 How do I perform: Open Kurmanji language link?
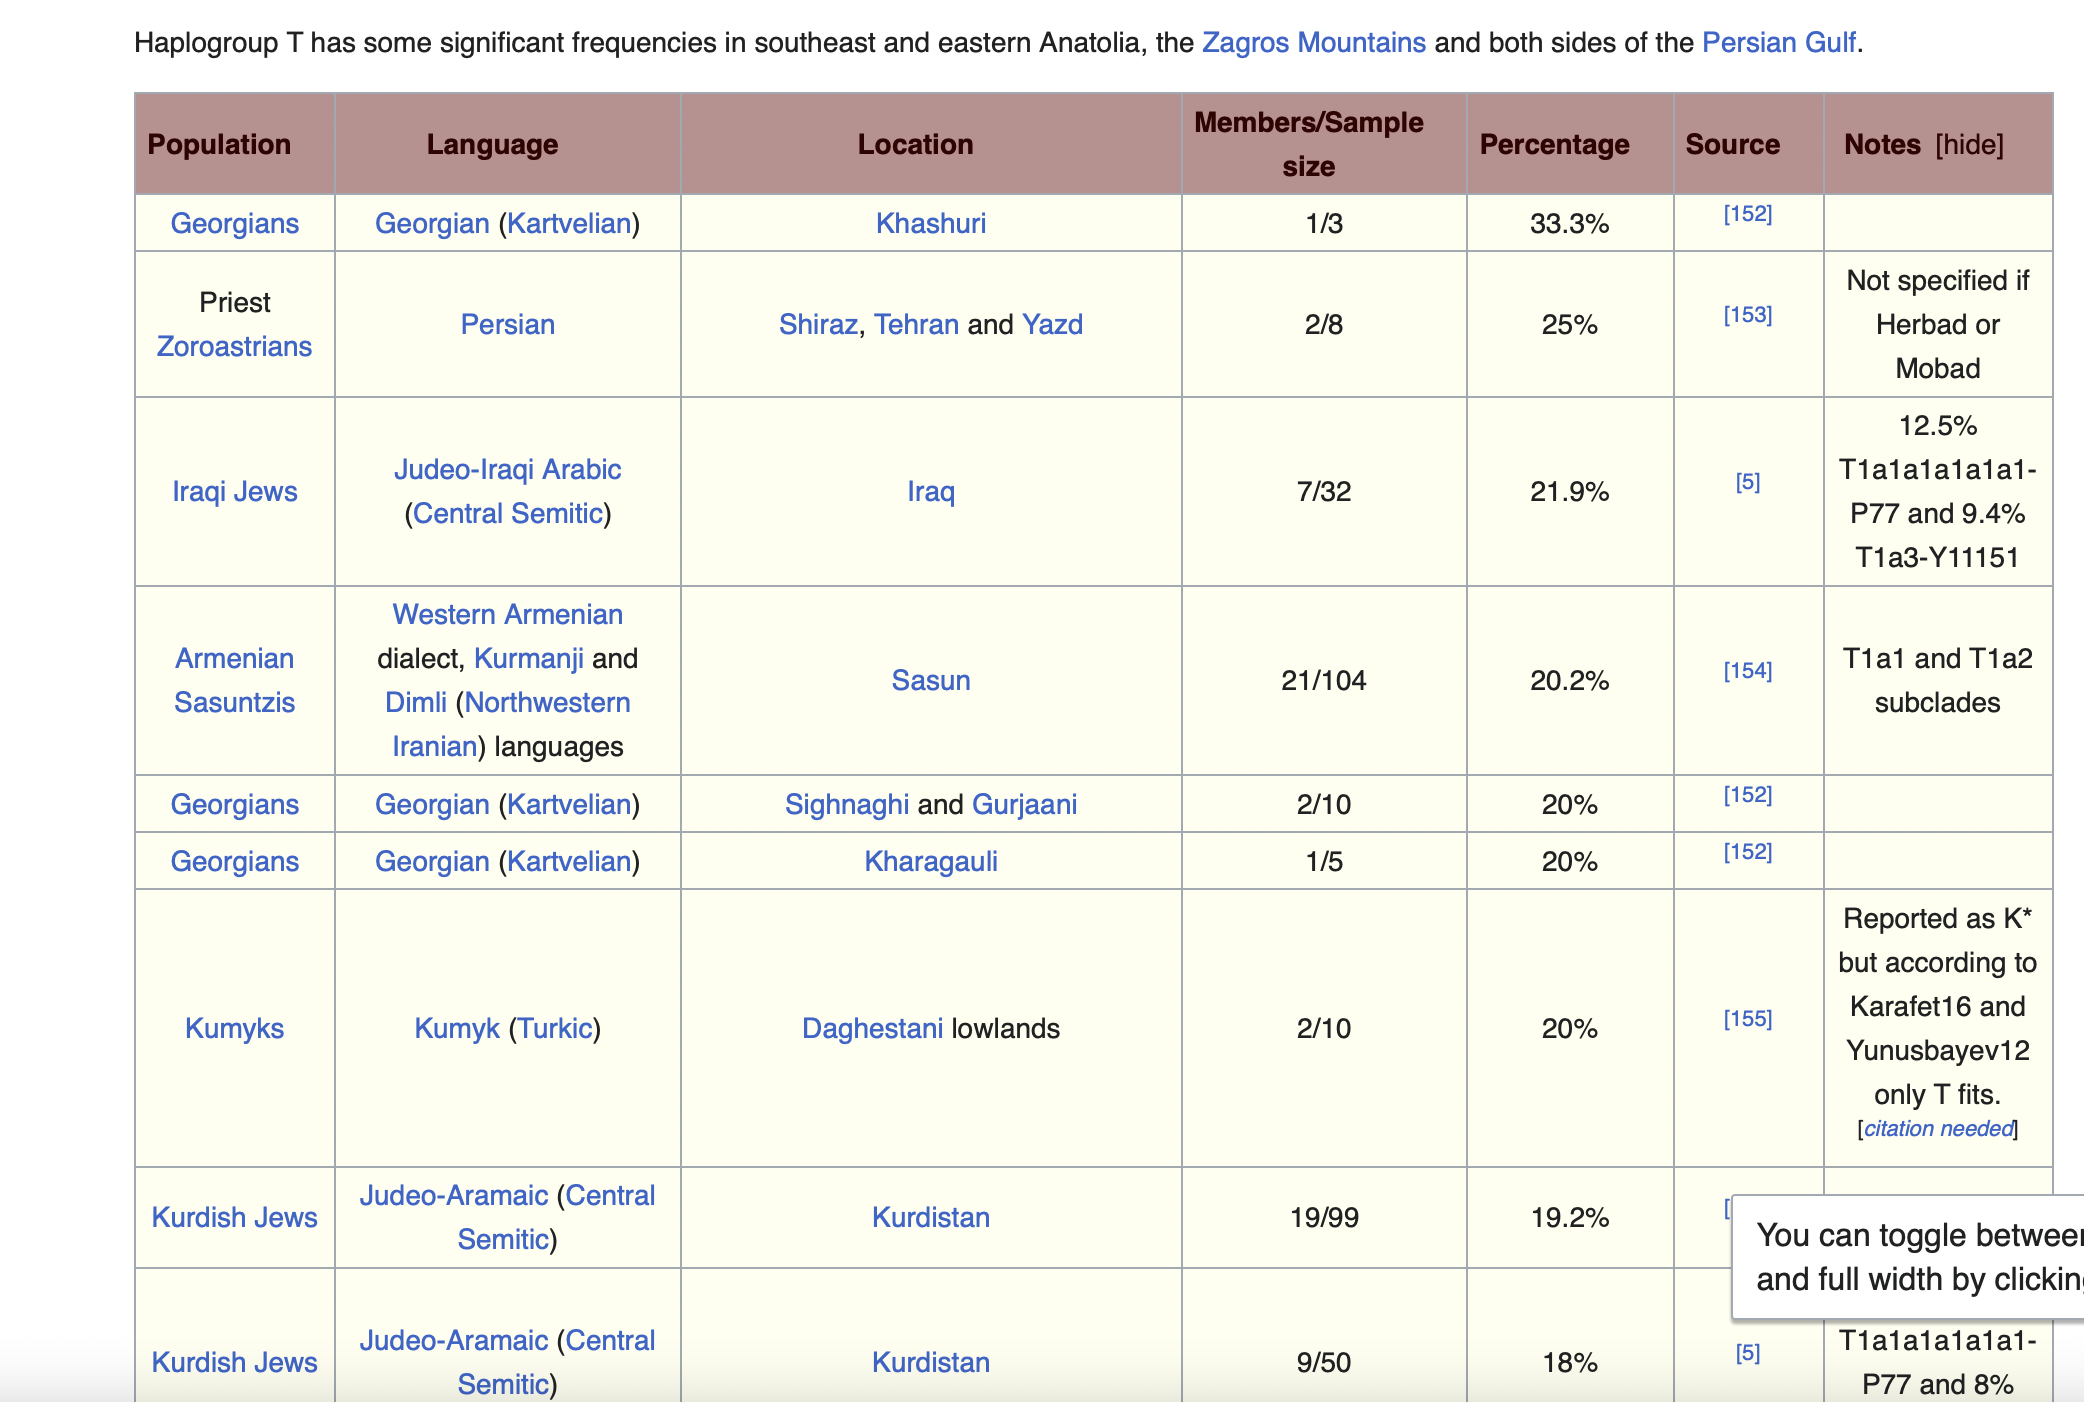[528, 658]
